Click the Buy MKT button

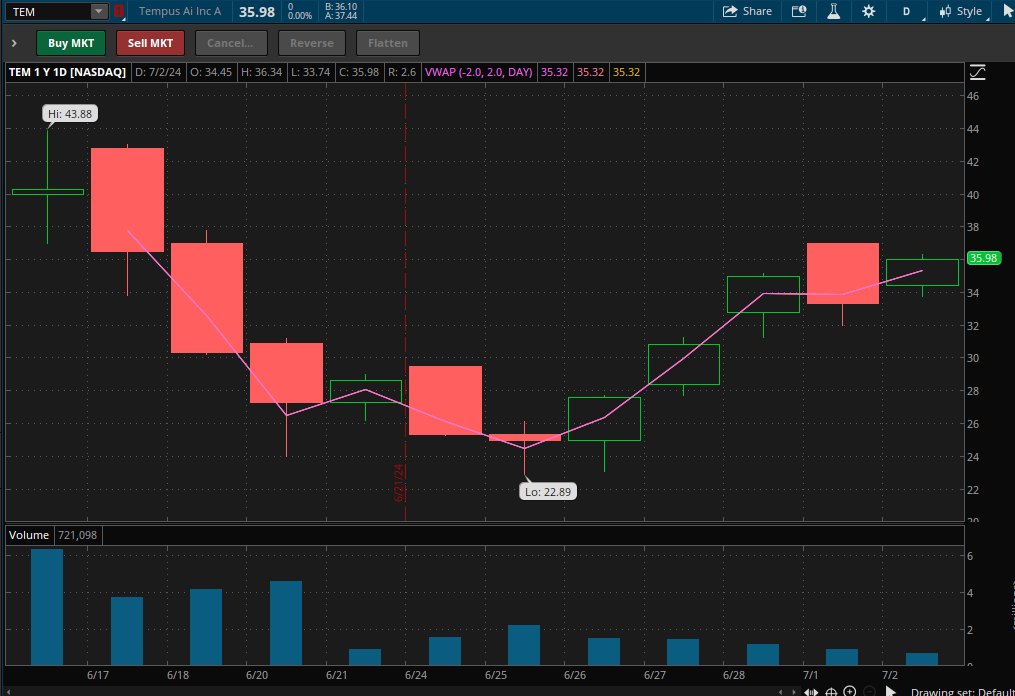coord(71,43)
